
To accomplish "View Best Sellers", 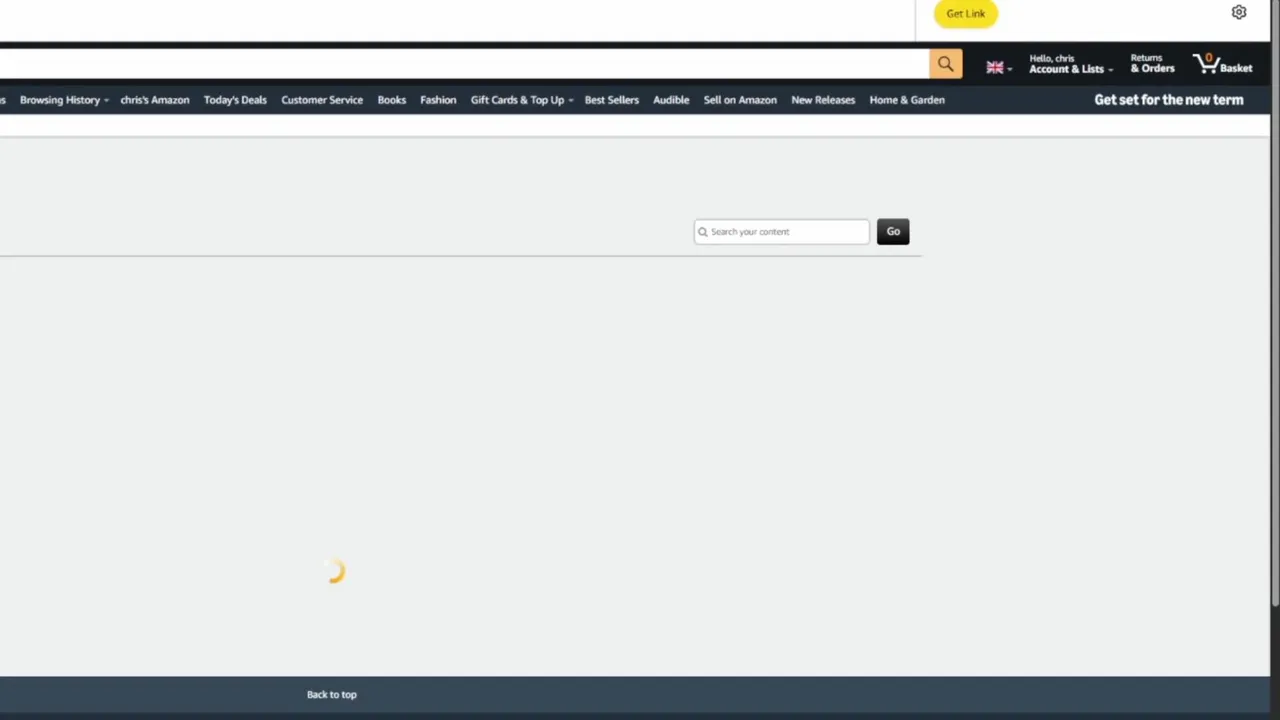I will coord(612,100).
